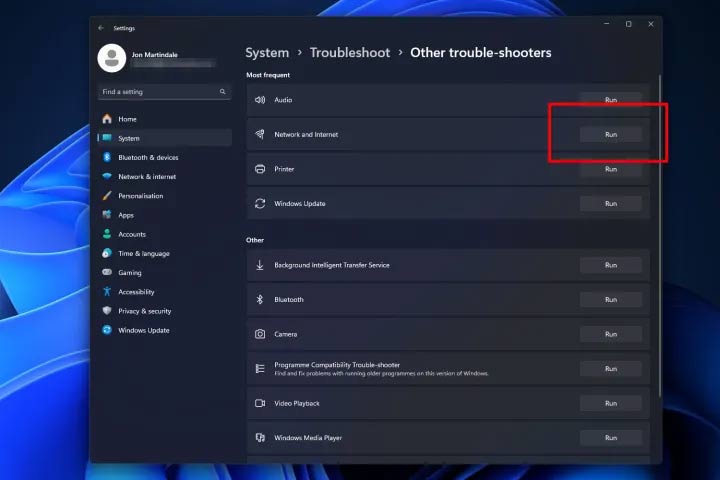This screenshot has height=480, width=720.
Task: Run the Network and Internet trouble-shooter
Action: (610, 135)
